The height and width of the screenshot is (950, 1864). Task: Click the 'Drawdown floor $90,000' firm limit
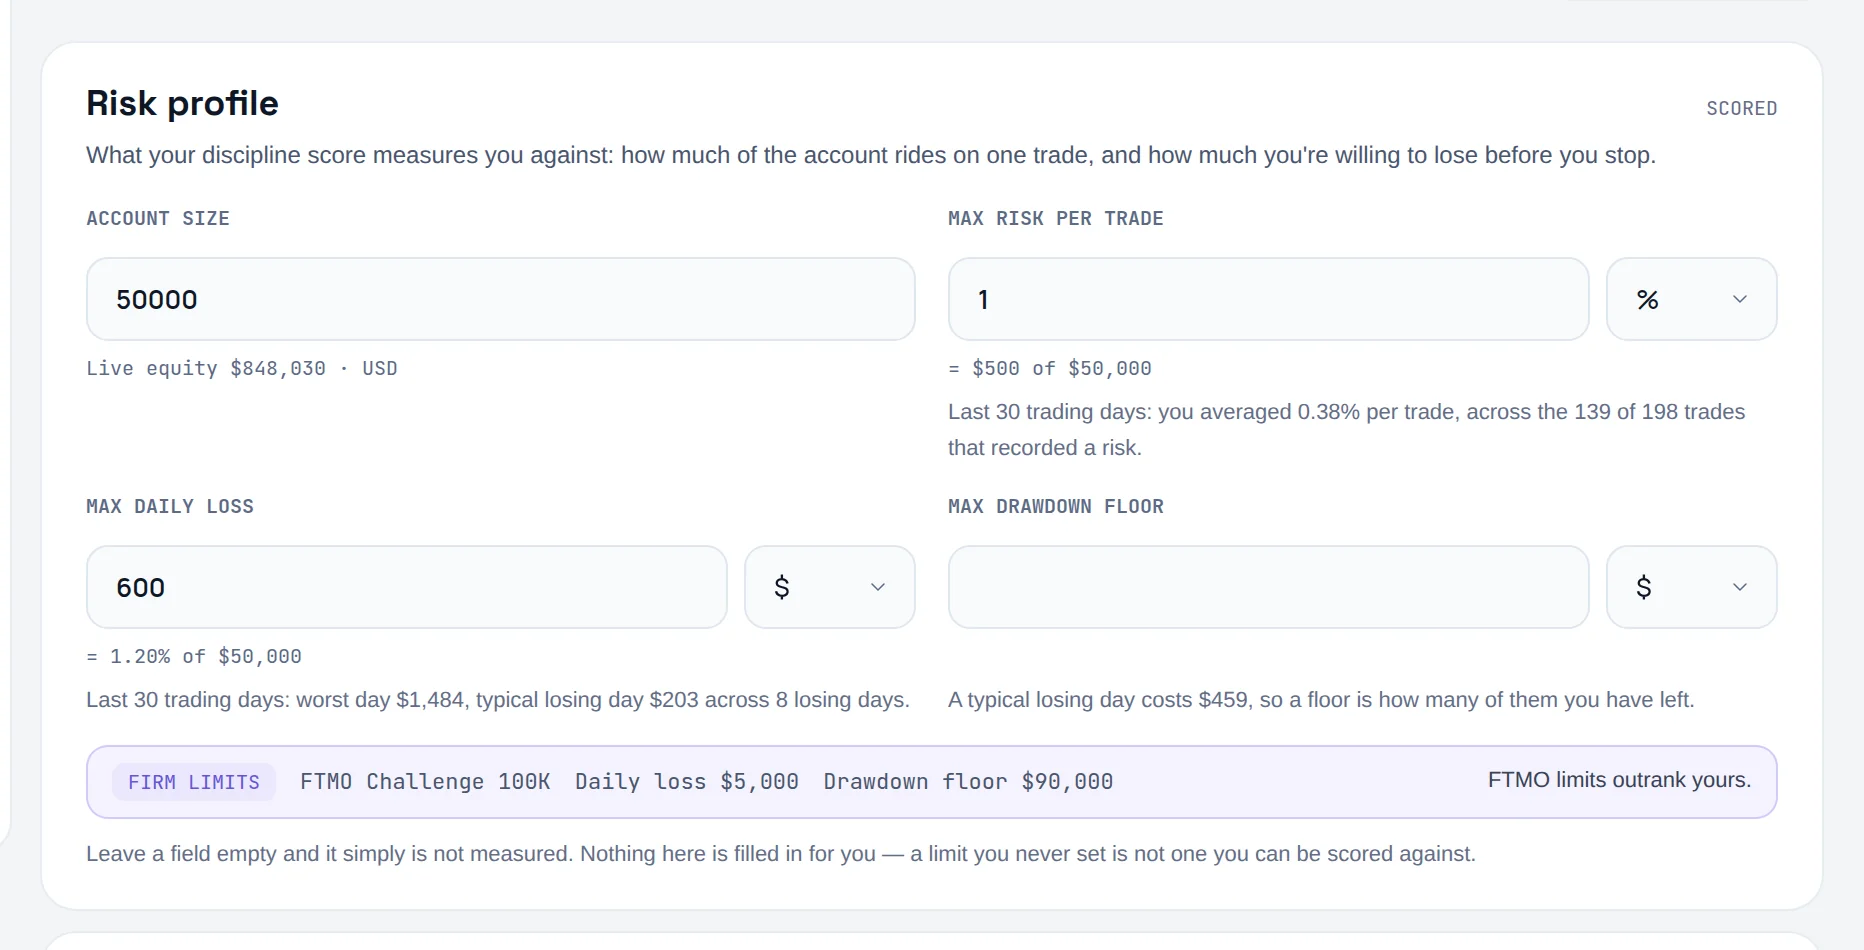point(968,782)
